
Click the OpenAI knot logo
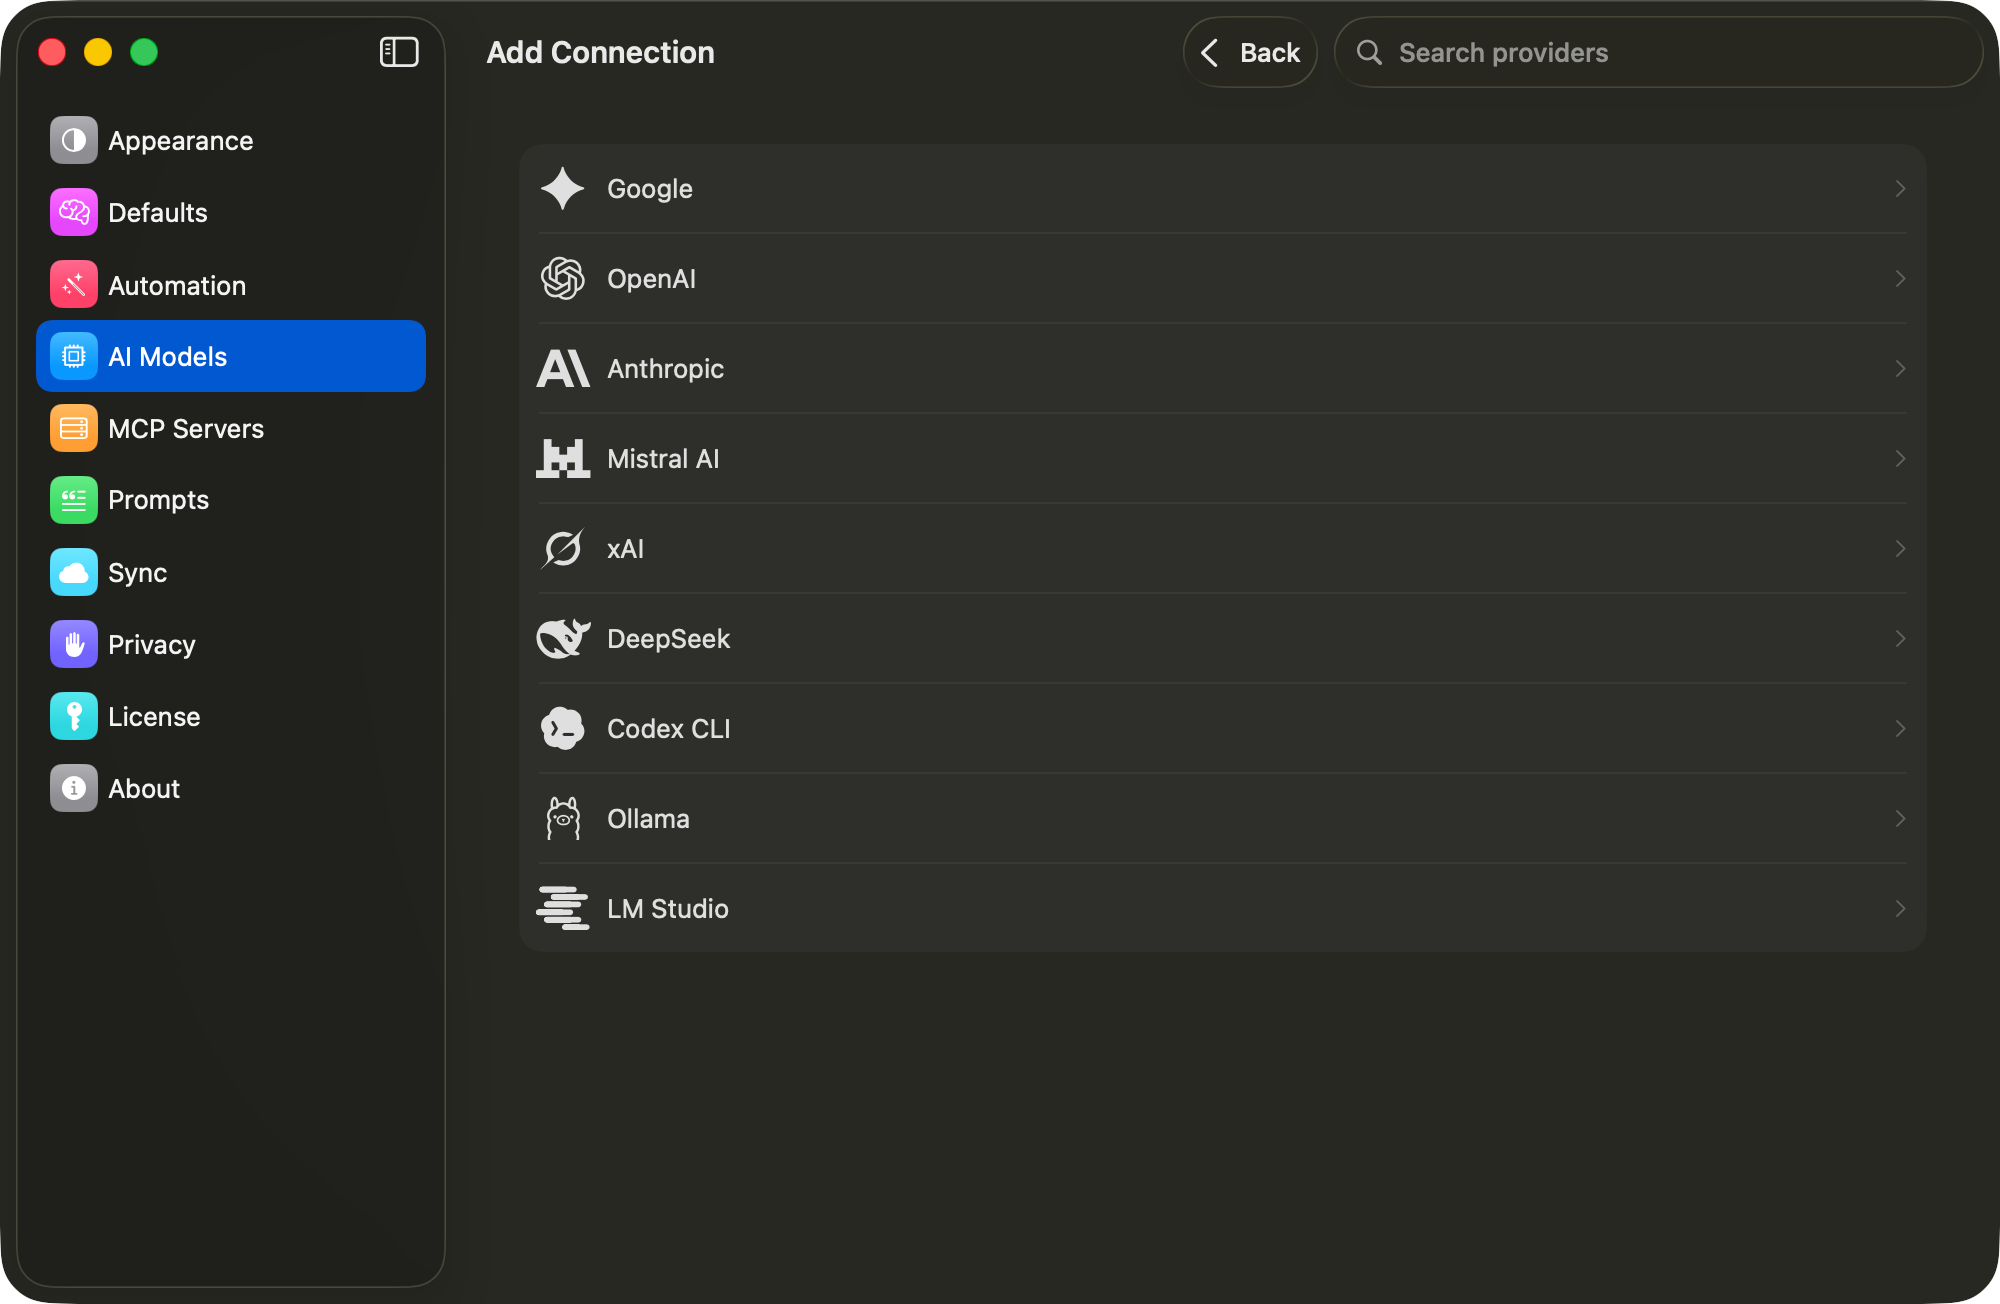tap(563, 278)
